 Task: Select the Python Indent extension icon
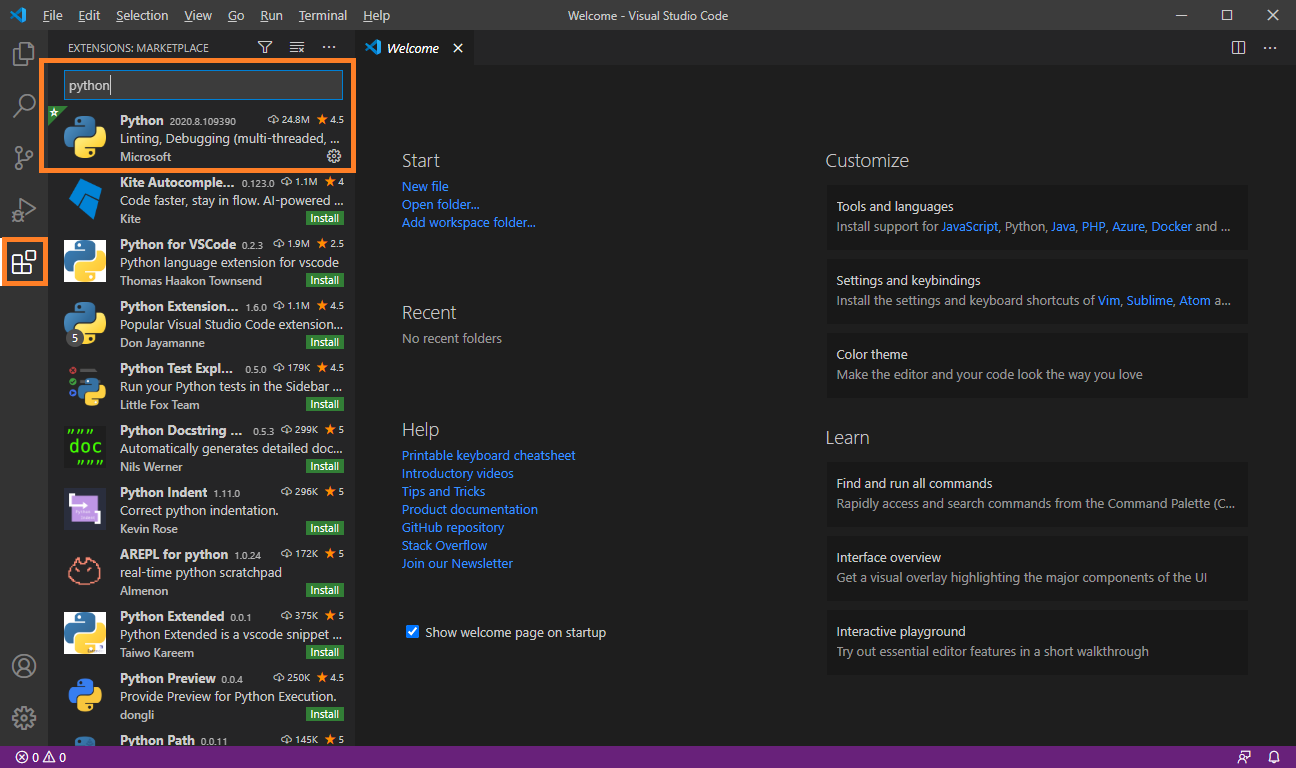point(85,509)
